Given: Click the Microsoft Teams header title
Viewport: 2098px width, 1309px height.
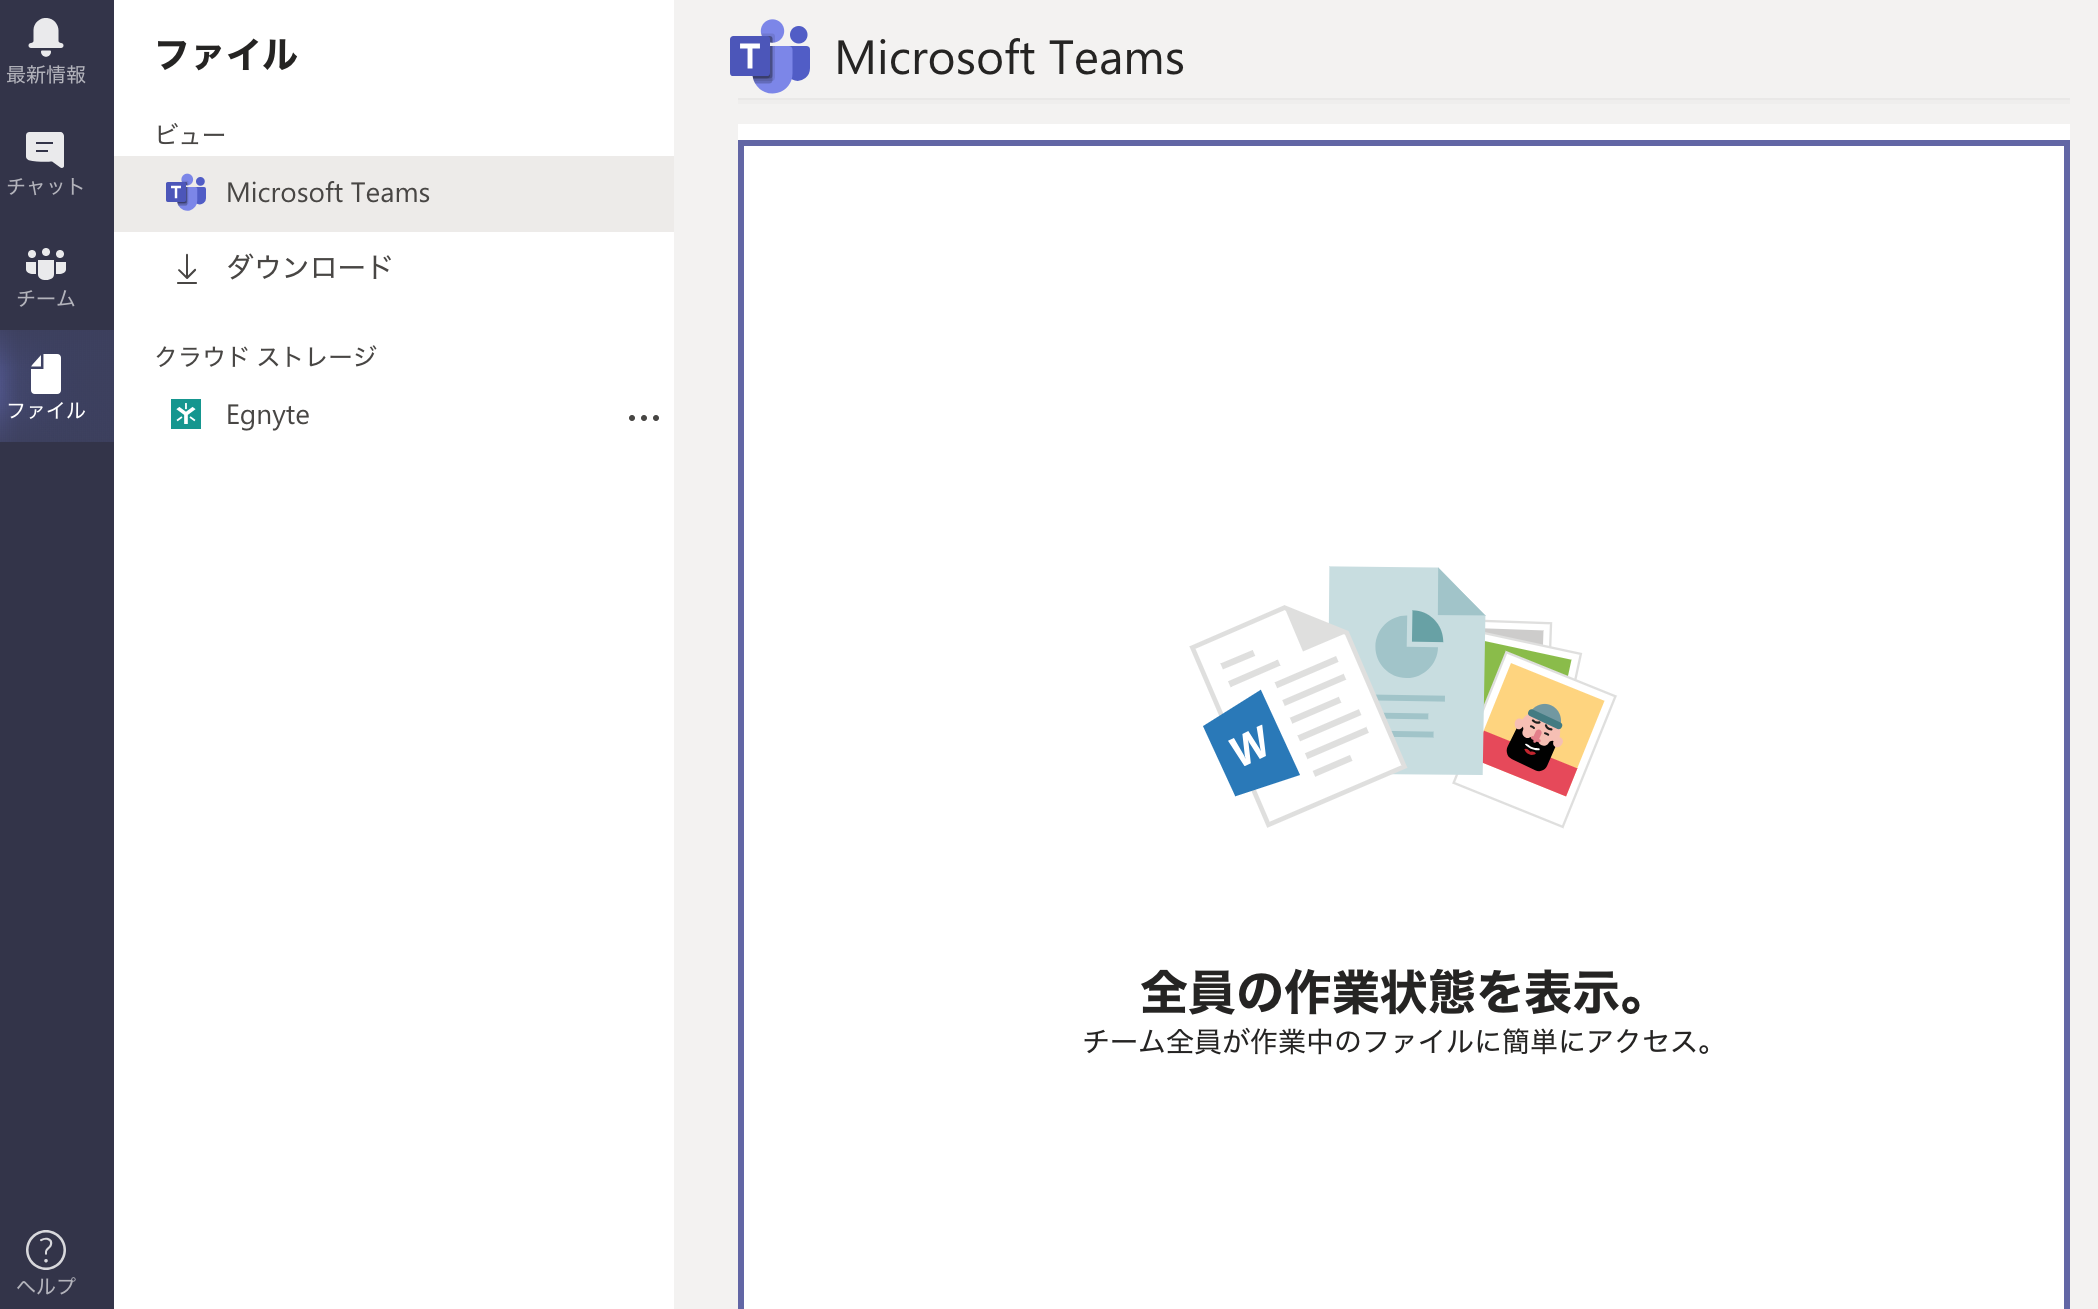Looking at the screenshot, I should [1009, 58].
